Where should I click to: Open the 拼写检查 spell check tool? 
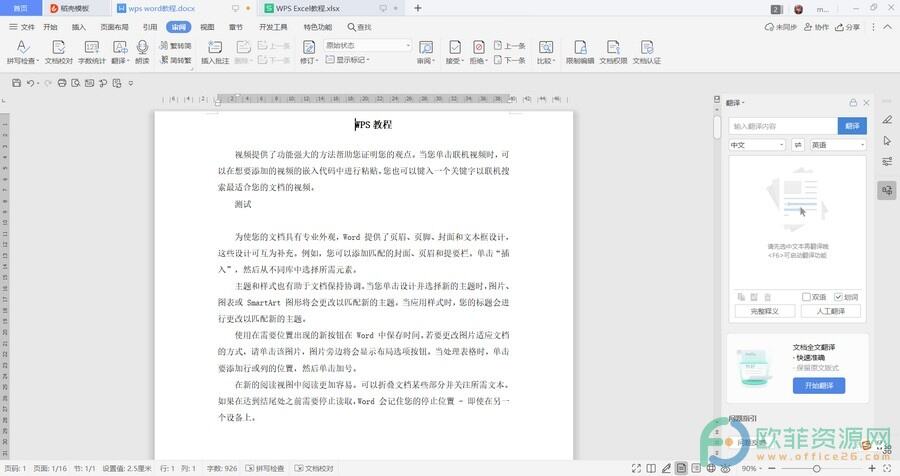[x=22, y=52]
